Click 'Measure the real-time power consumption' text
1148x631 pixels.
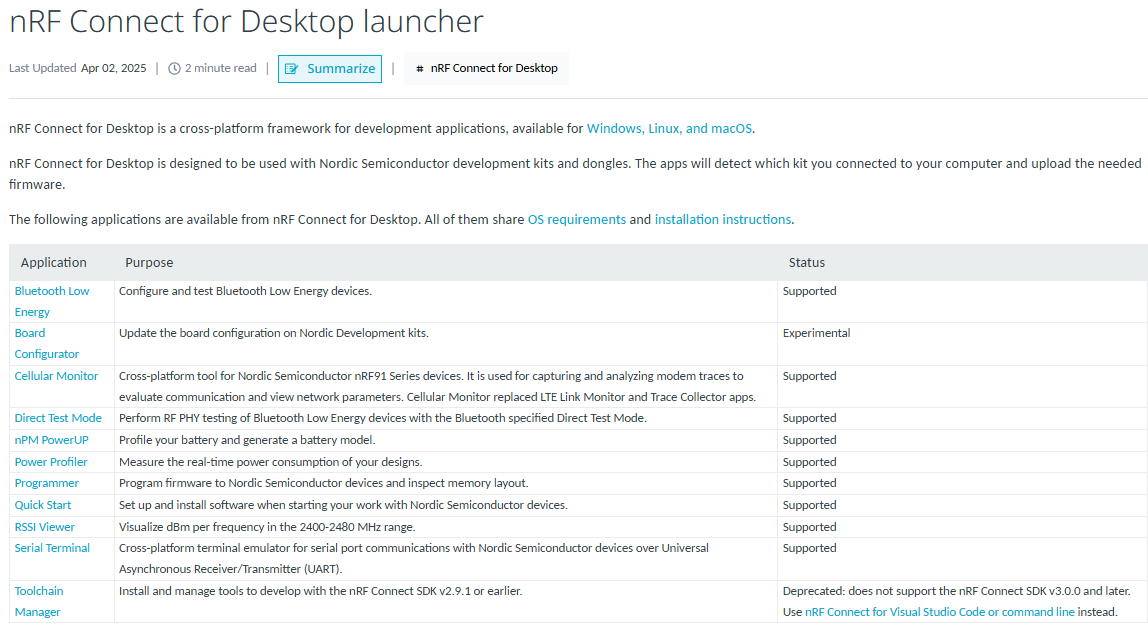click(270, 462)
